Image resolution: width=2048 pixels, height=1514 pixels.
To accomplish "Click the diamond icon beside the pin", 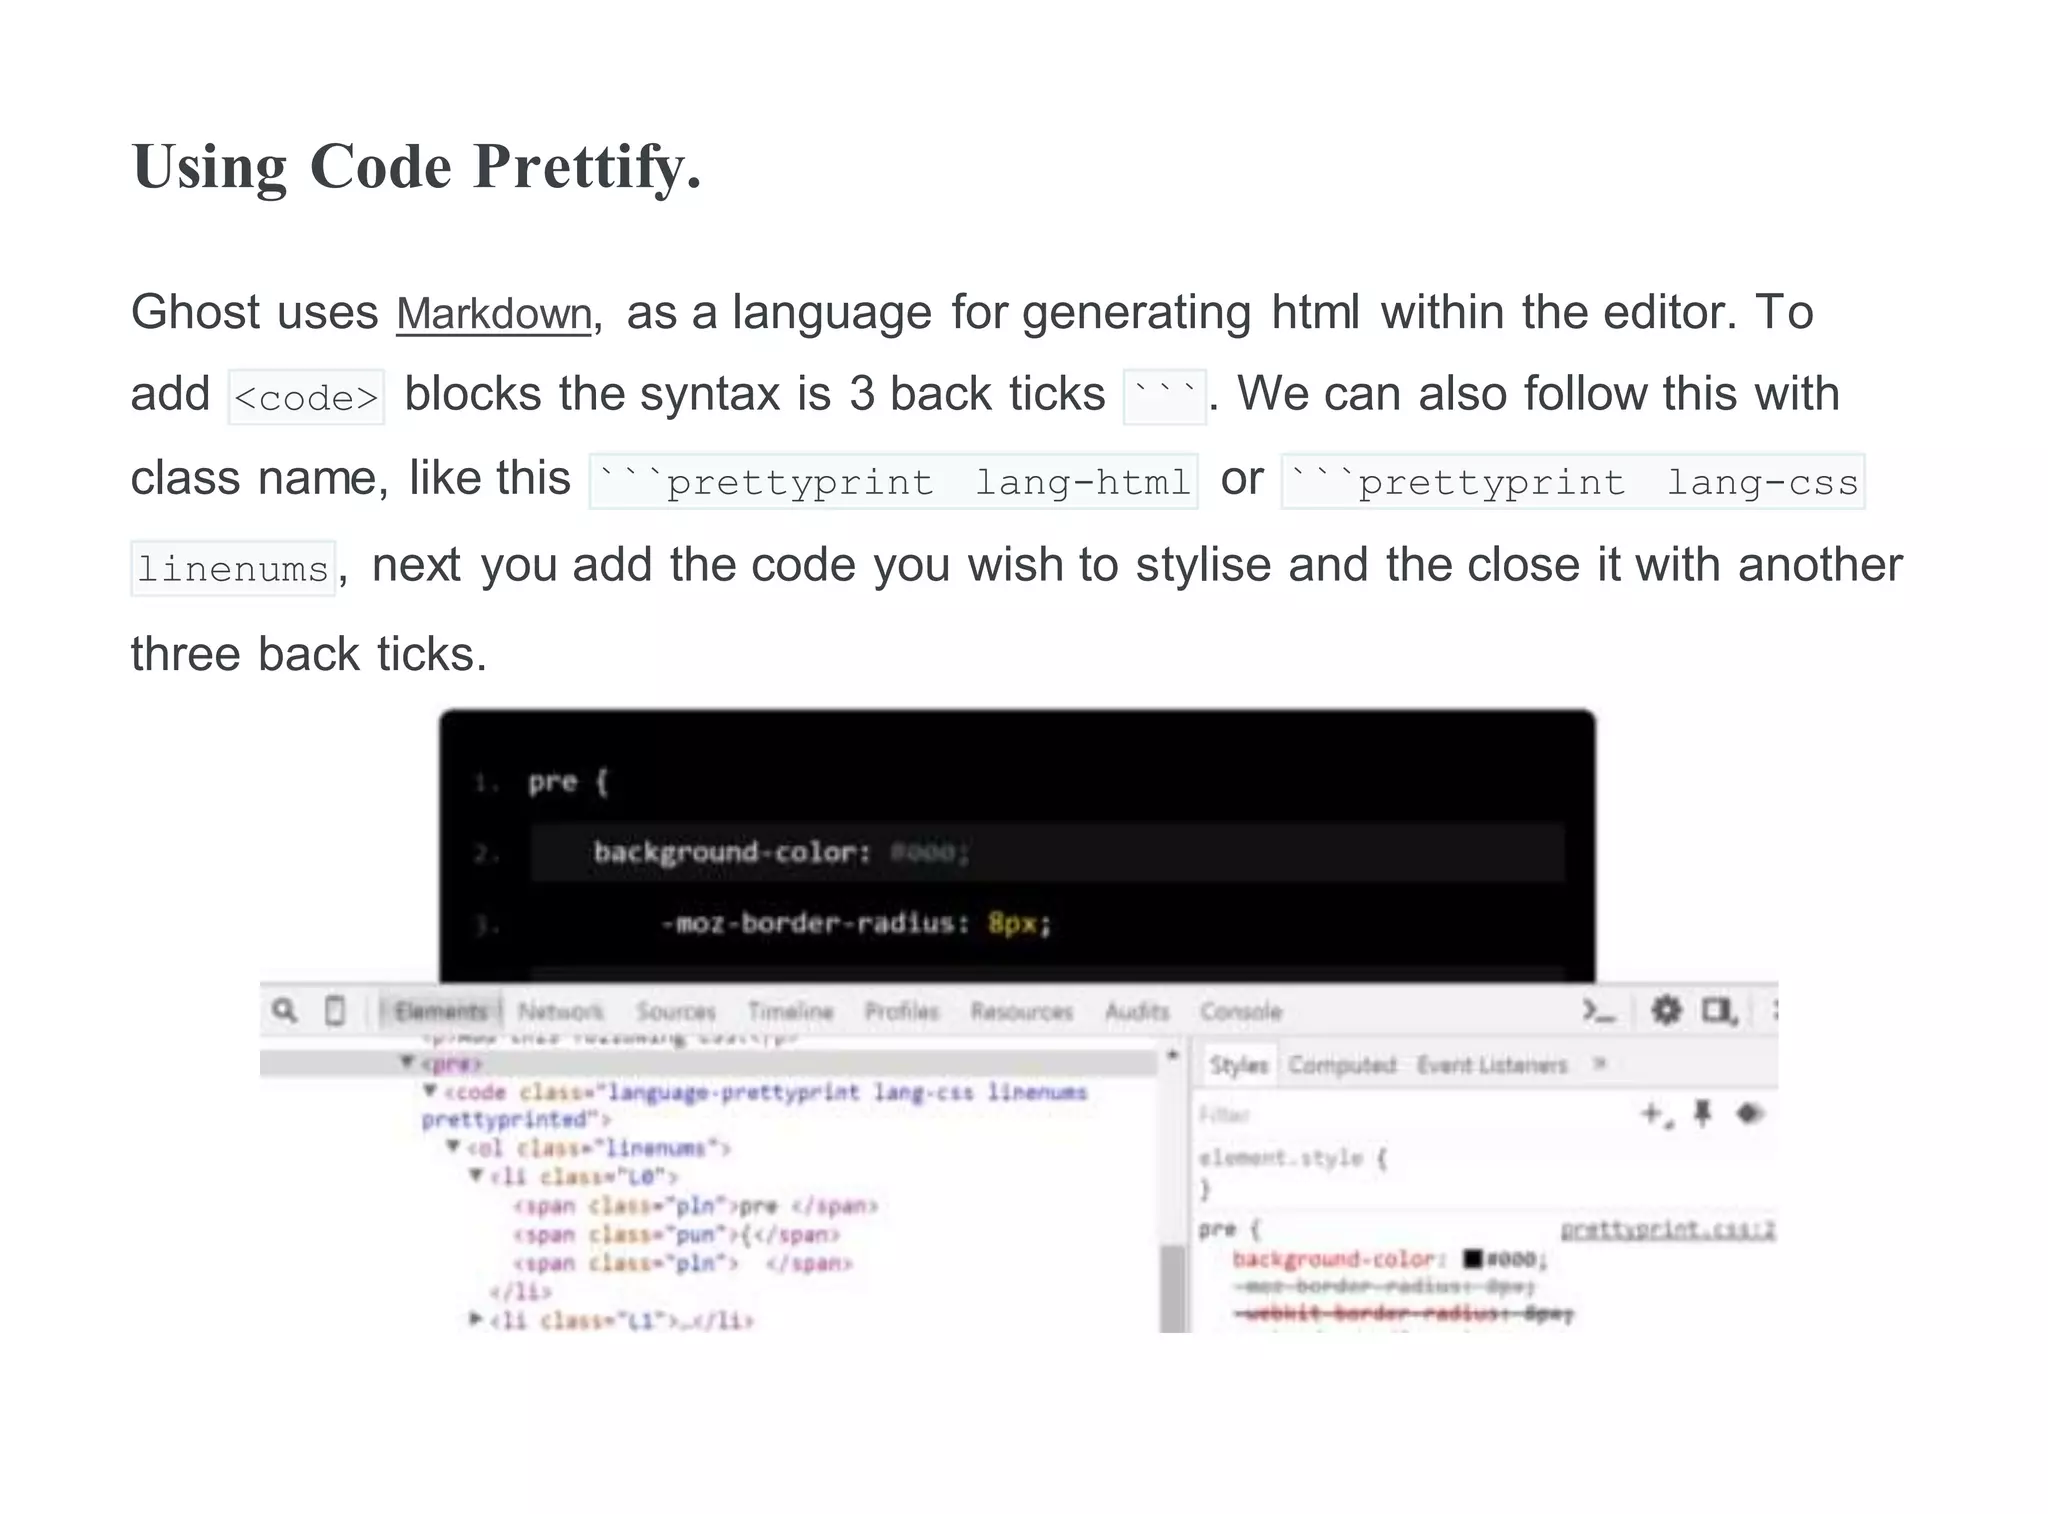I will click(1749, 1113).
